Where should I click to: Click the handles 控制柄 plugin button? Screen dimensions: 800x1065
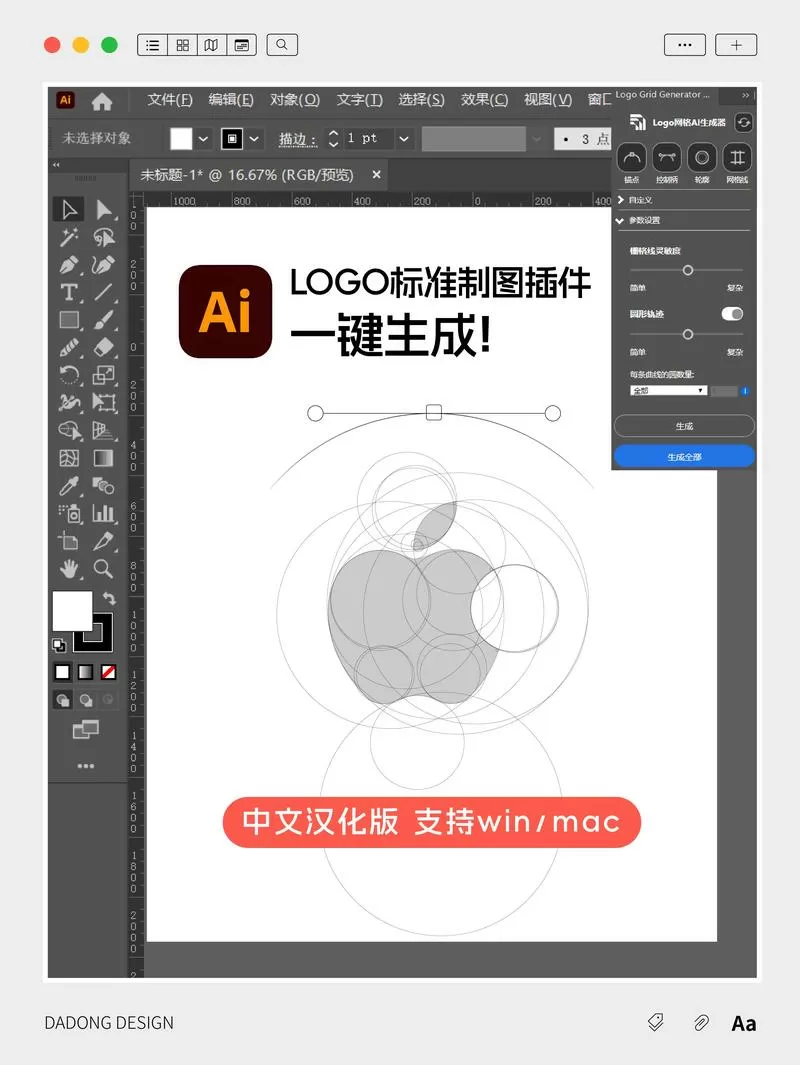coord(667,158)
